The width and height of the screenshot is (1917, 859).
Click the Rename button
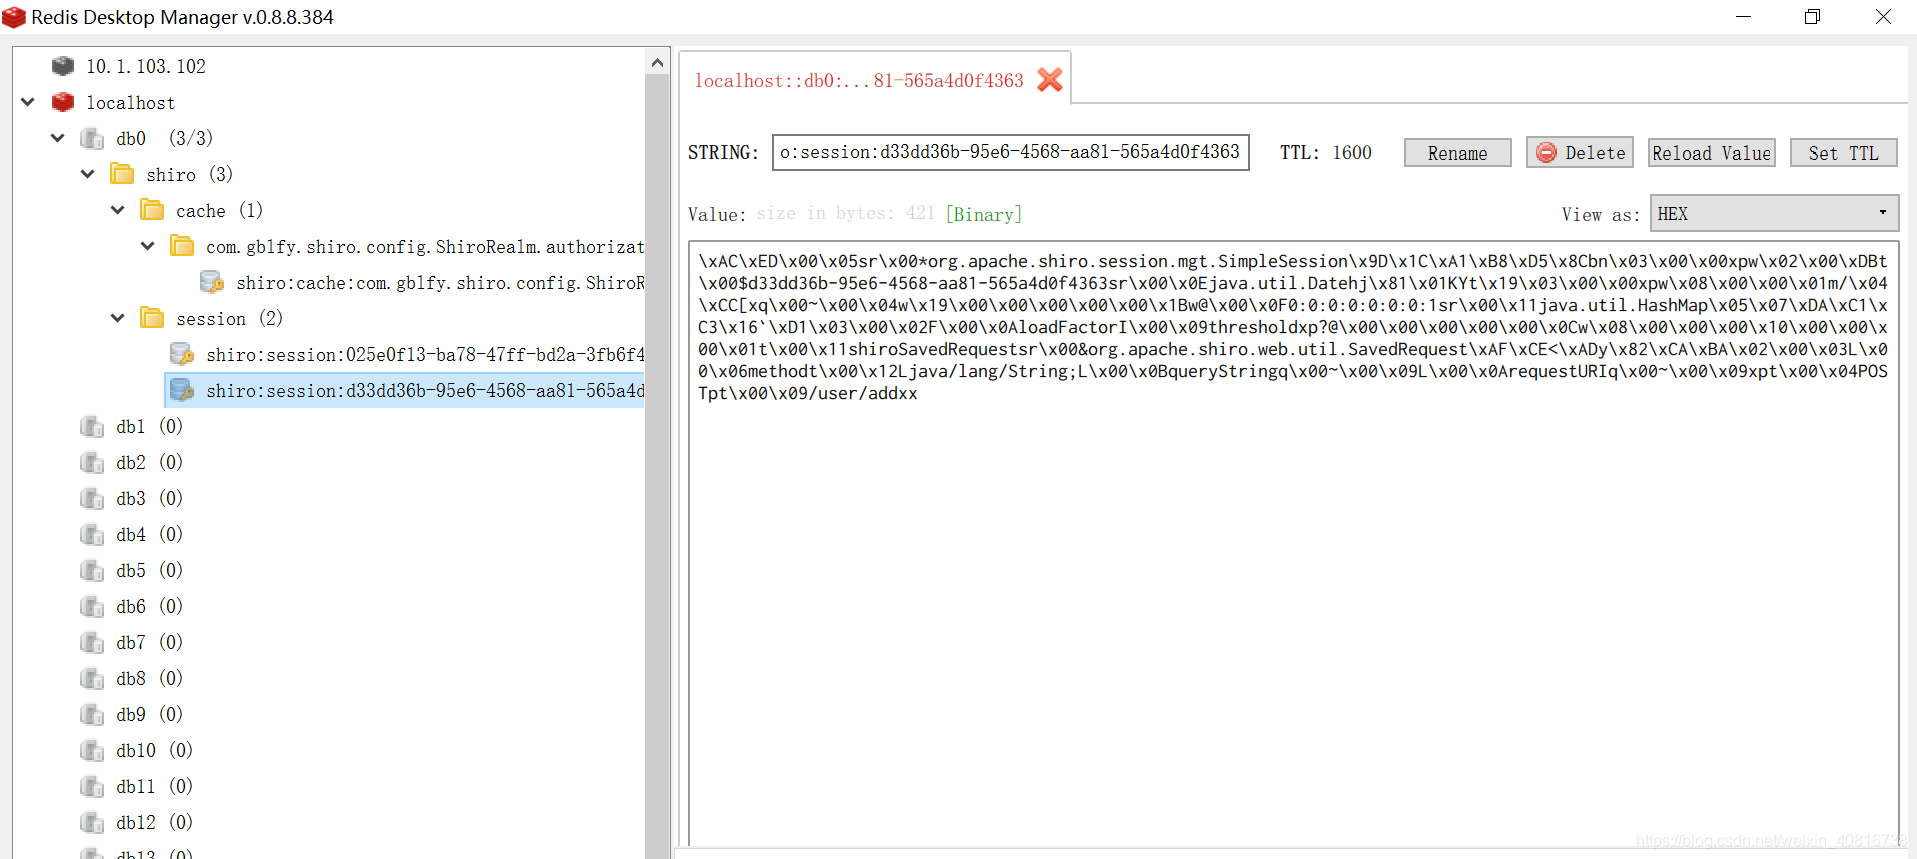tap(1457, 153)
